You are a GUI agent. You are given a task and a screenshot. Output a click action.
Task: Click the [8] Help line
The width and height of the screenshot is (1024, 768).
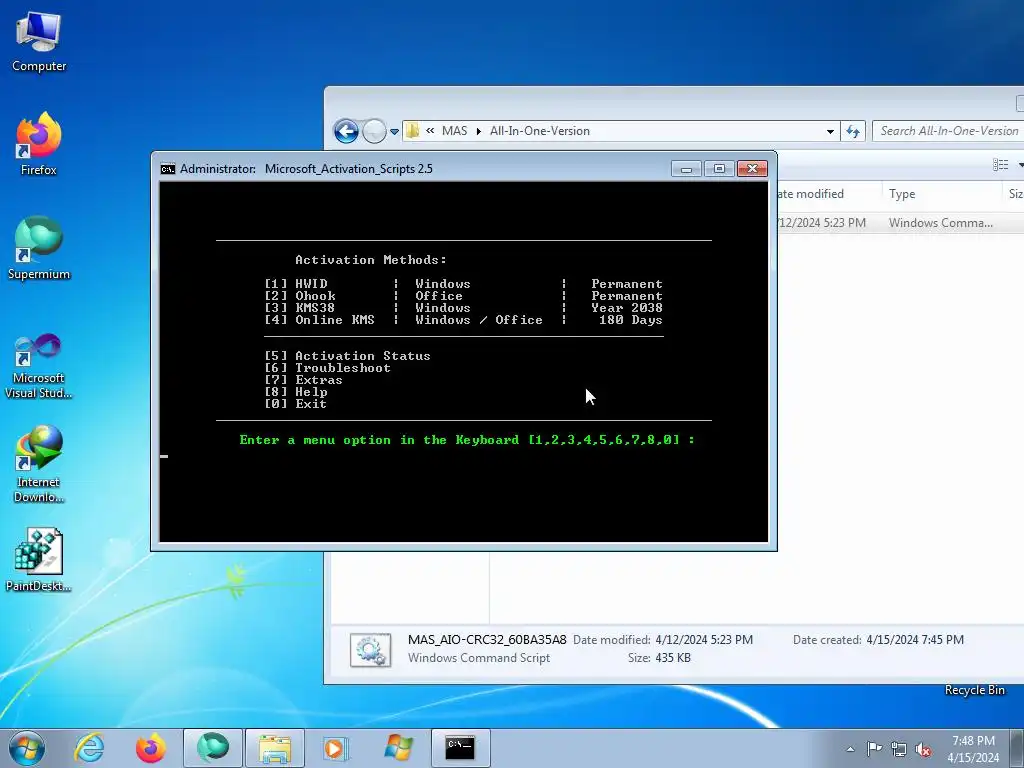coord(296,392)
